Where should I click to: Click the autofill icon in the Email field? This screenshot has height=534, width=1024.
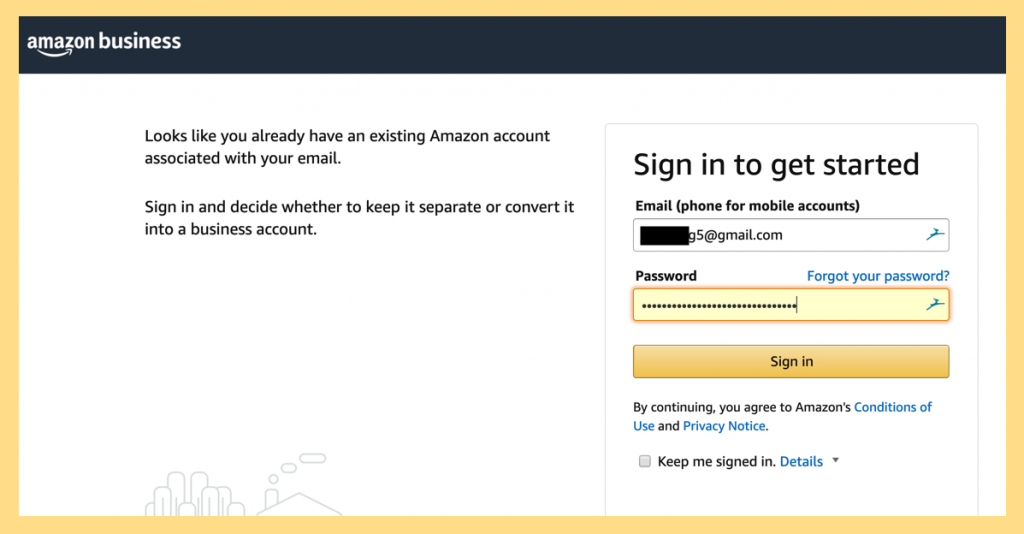pos(934,235)
